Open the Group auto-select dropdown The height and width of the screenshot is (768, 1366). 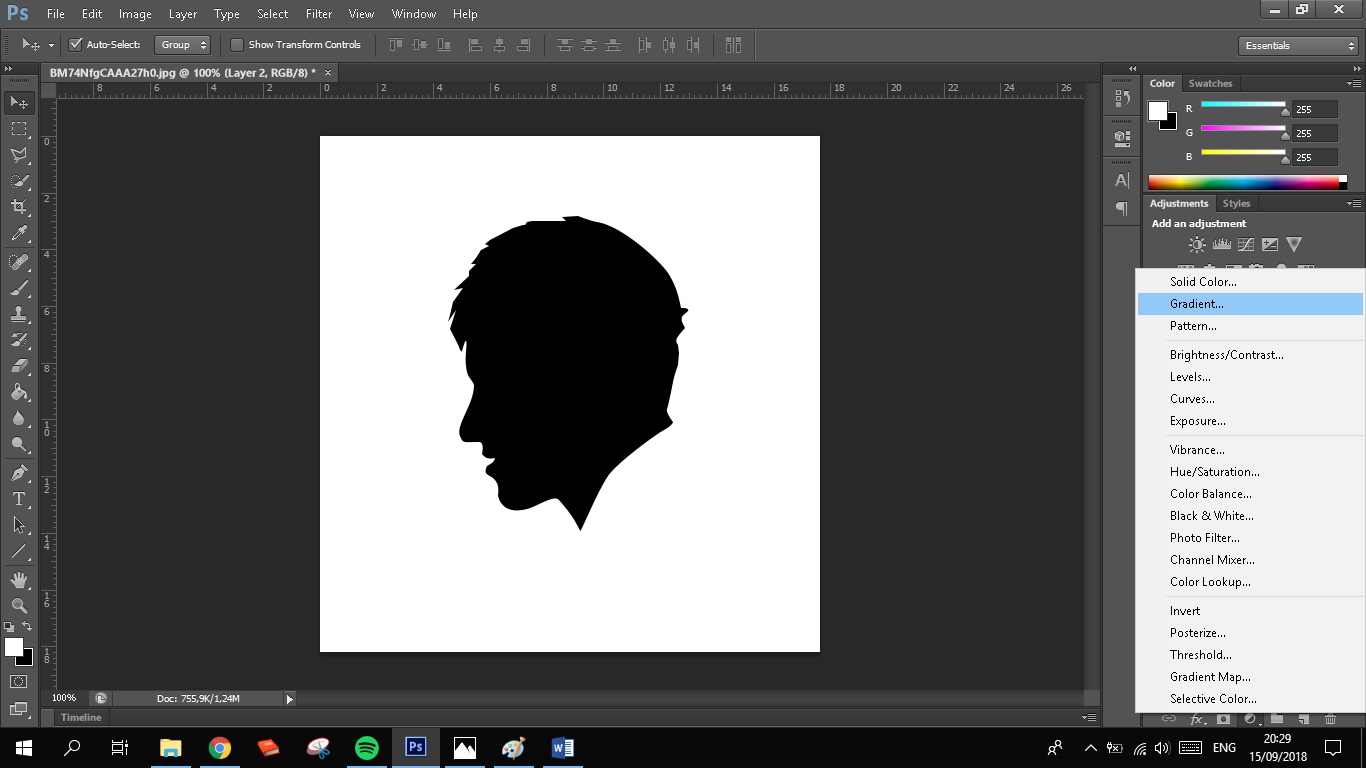[x=184, y=45]
